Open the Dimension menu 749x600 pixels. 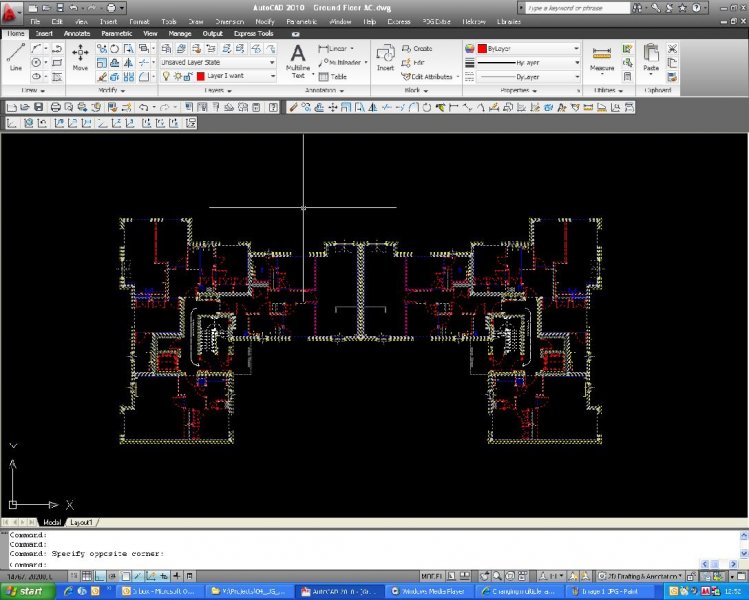pyautogui.click(x=229, y=21)
